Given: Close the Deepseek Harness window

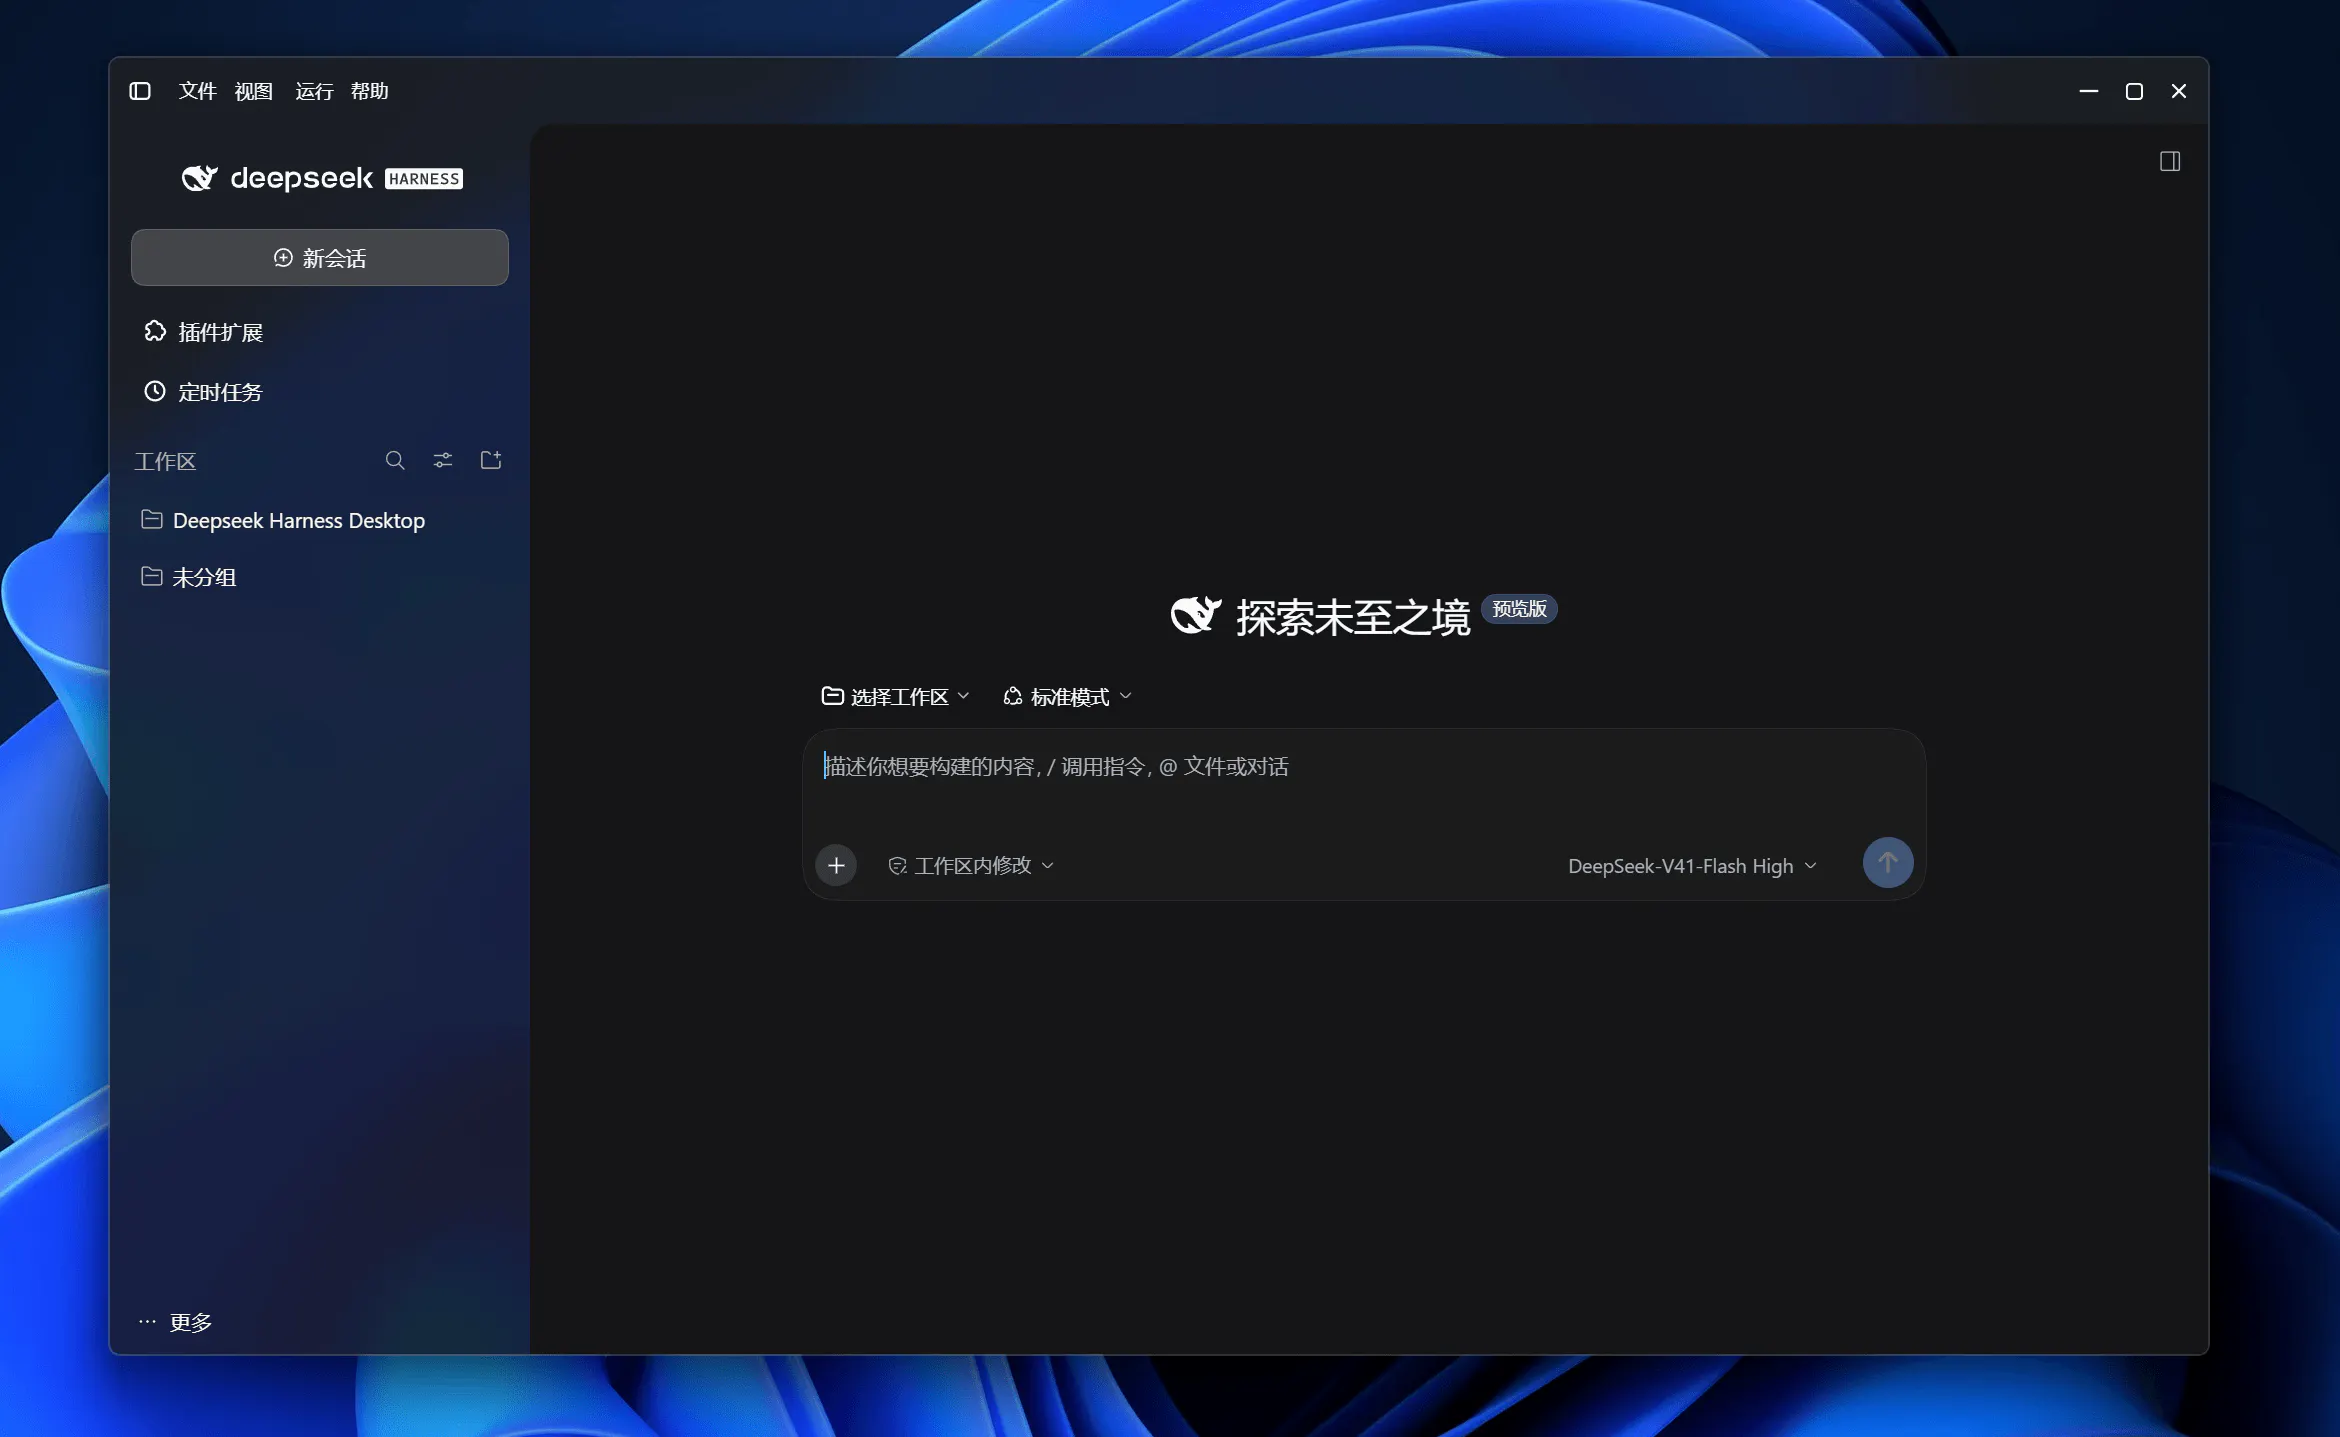Looking at the screenshot, I should pos(2179,91).
